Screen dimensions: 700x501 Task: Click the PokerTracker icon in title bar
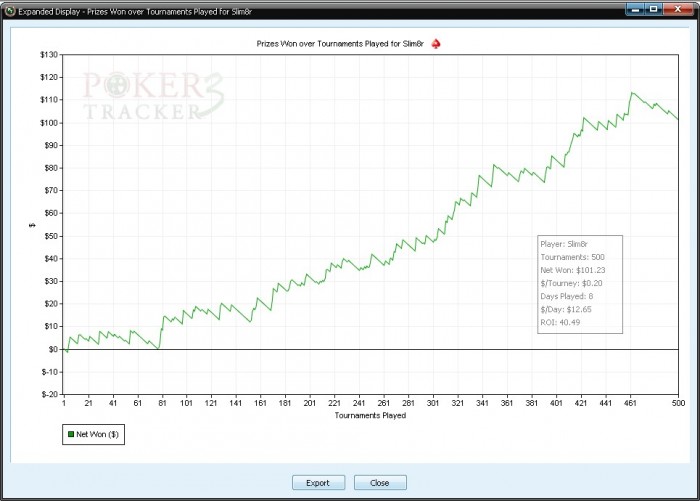tap(10, 11)
